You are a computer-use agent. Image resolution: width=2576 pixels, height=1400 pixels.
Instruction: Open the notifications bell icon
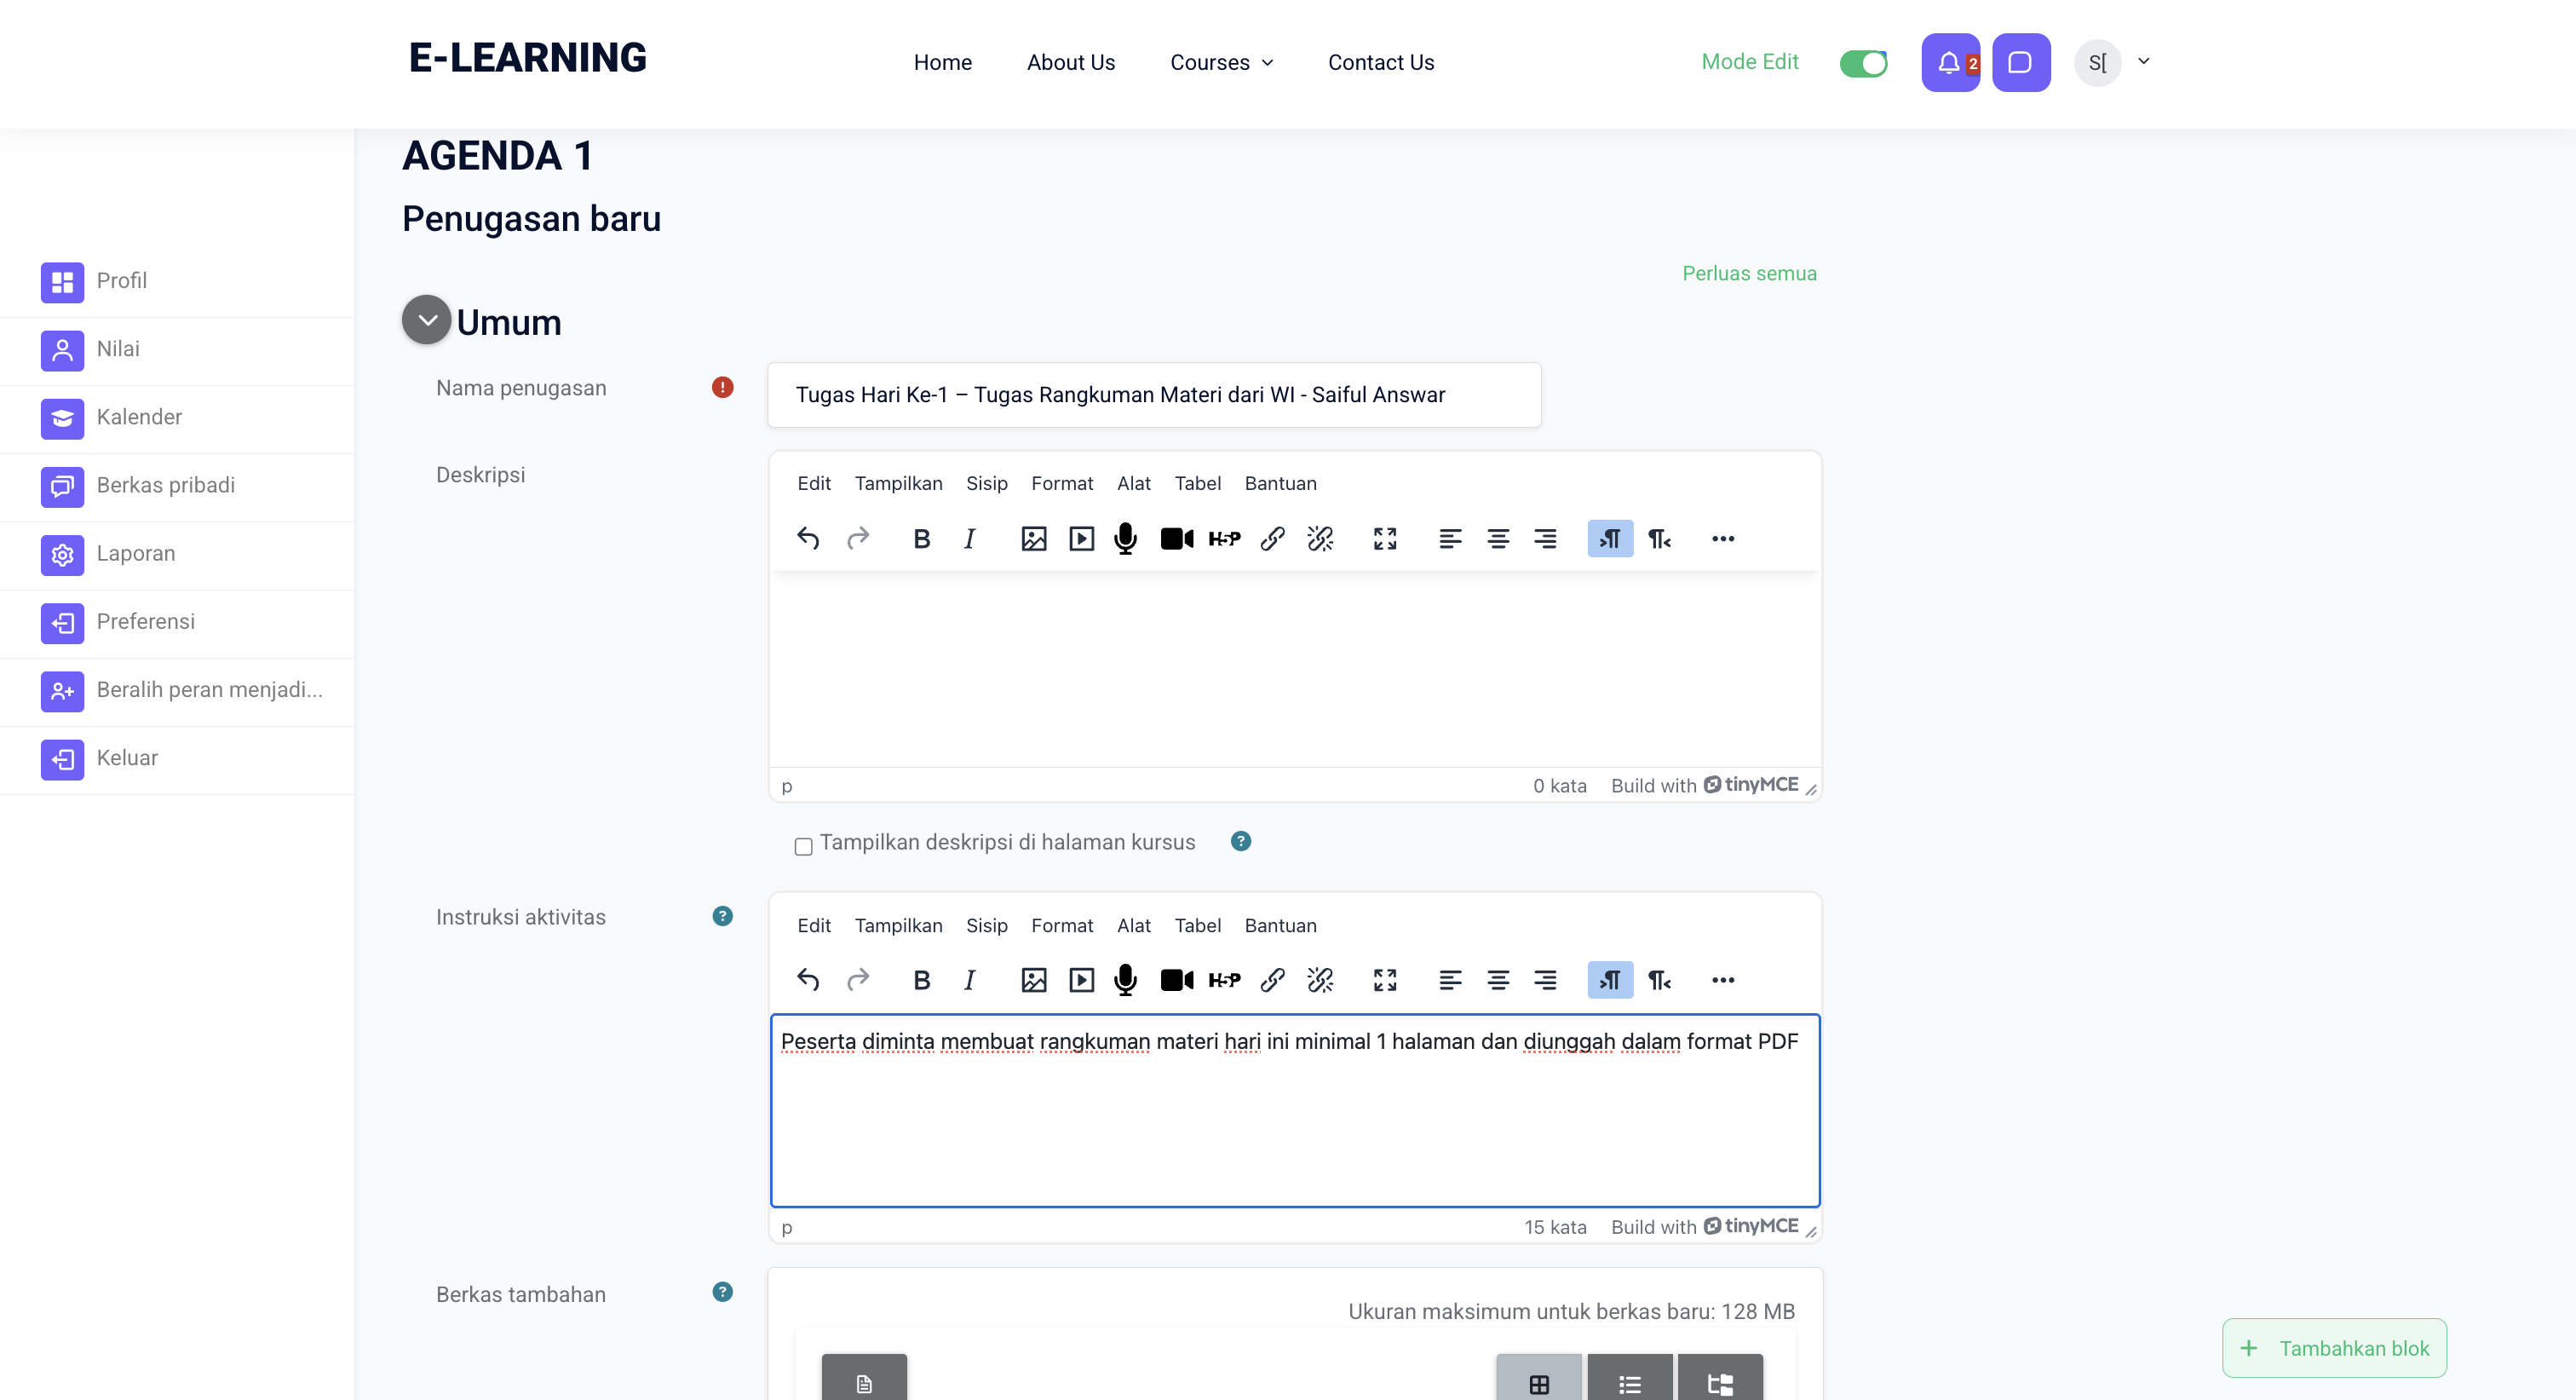pos(1948,62)
